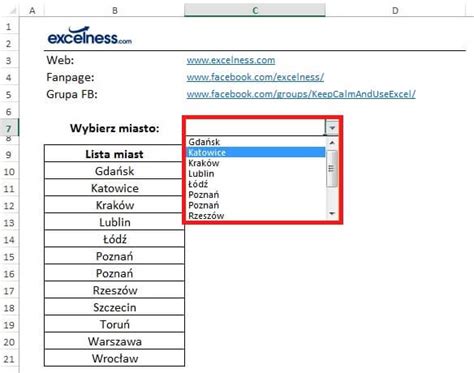Select row 3 header

(x=9, y=61)
